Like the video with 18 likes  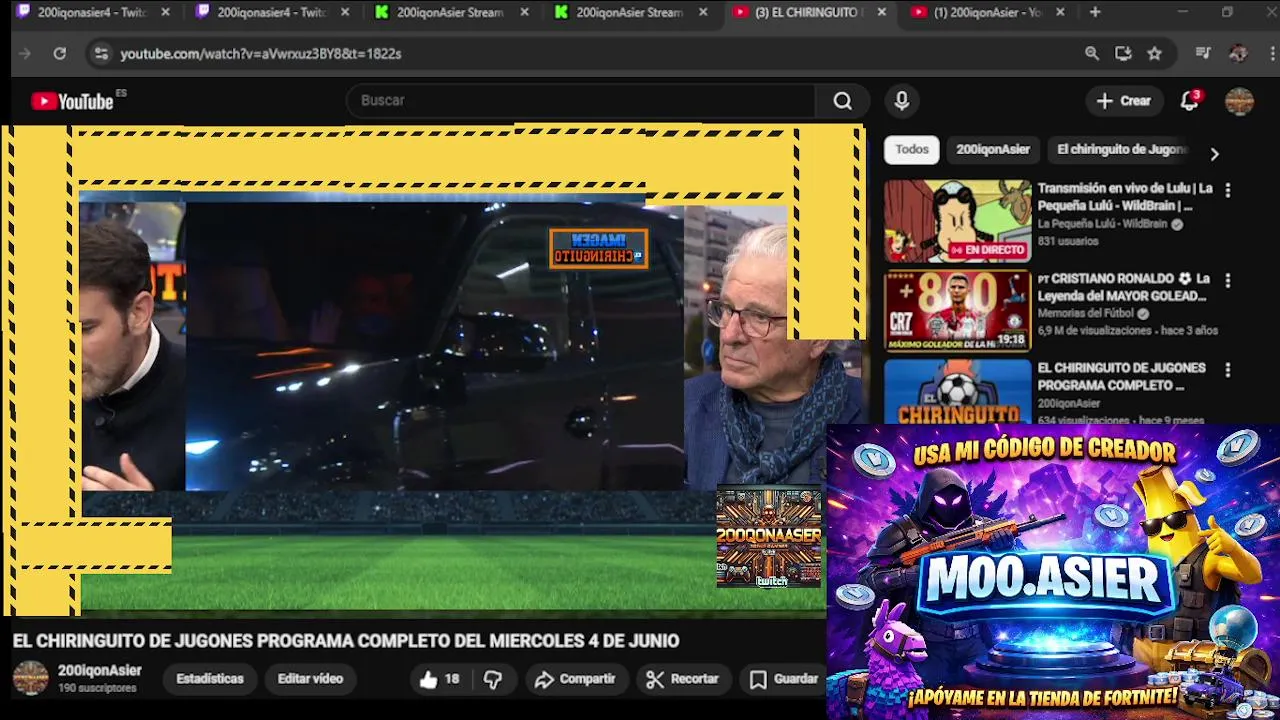coord(439,679)
